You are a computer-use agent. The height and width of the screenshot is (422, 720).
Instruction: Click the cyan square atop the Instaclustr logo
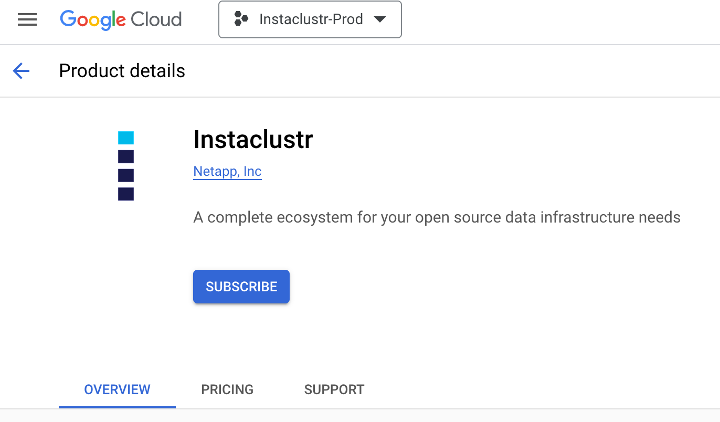126,138
